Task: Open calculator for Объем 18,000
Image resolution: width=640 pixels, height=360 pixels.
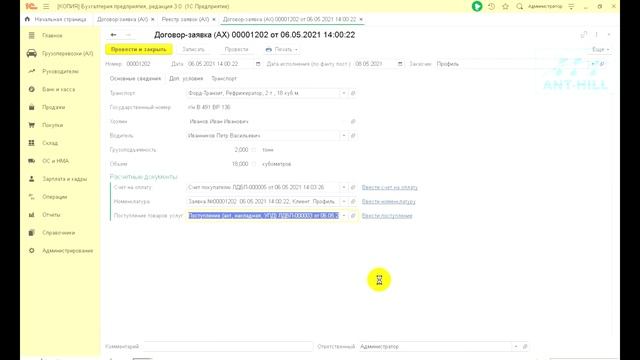Action: click(x=253, y=164)
